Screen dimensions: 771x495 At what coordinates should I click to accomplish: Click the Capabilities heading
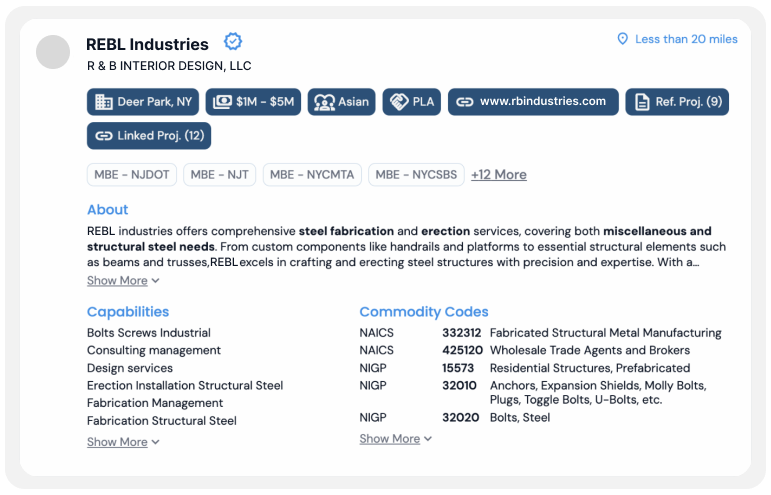tap(128, 312)
